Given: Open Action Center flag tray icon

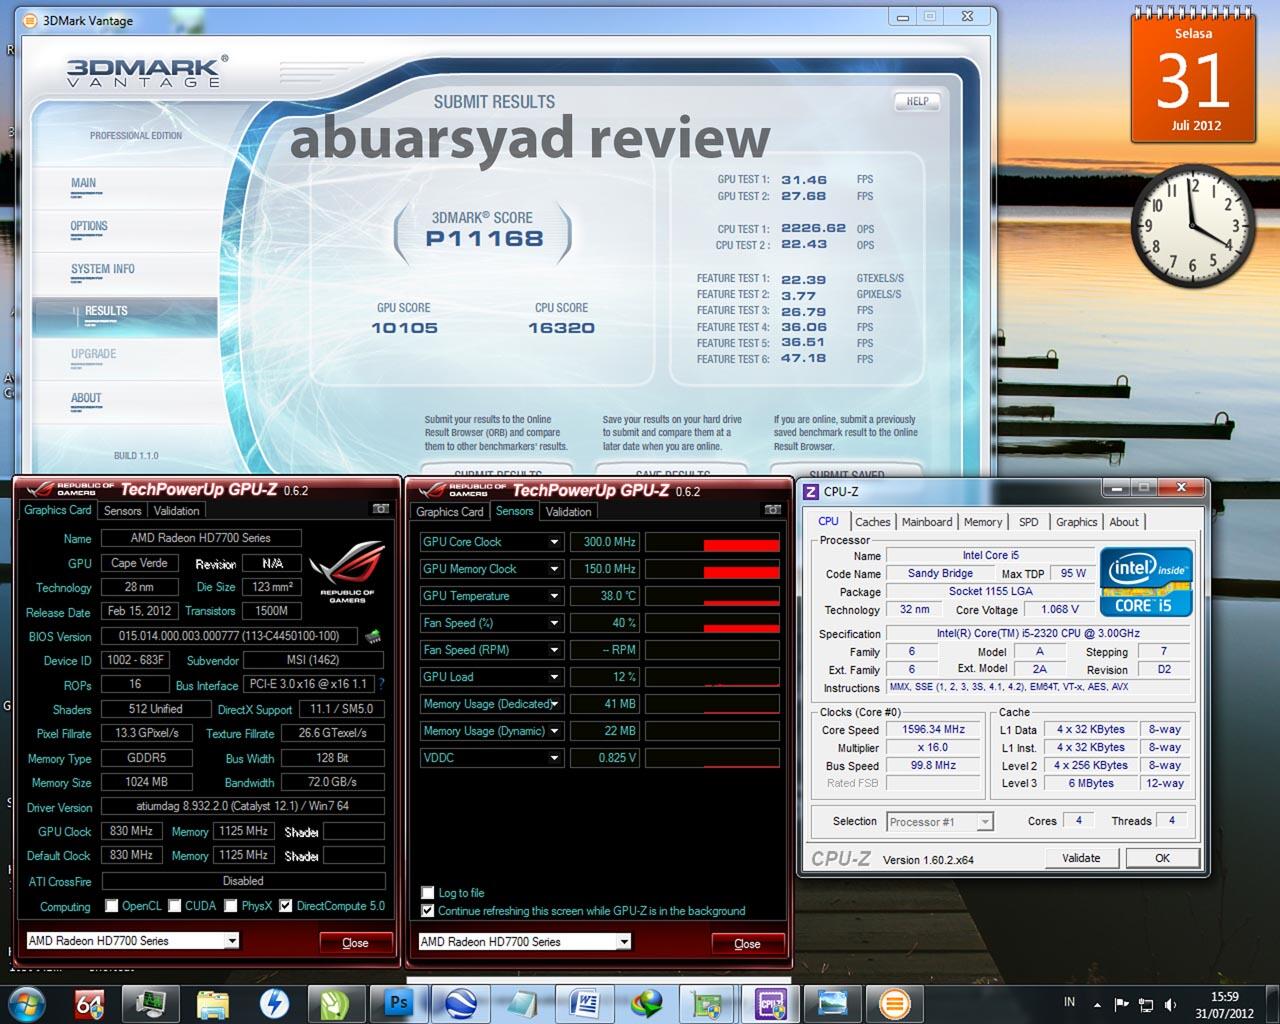Looking at the screenshot, I should click(x=1122, y=1004).
